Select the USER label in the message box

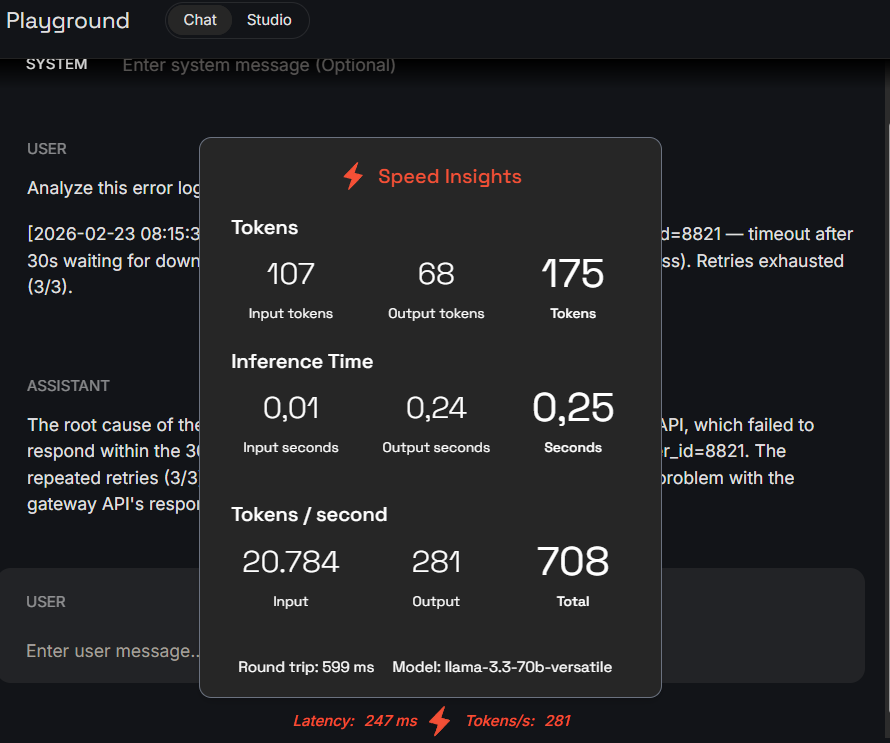(46, 602)
